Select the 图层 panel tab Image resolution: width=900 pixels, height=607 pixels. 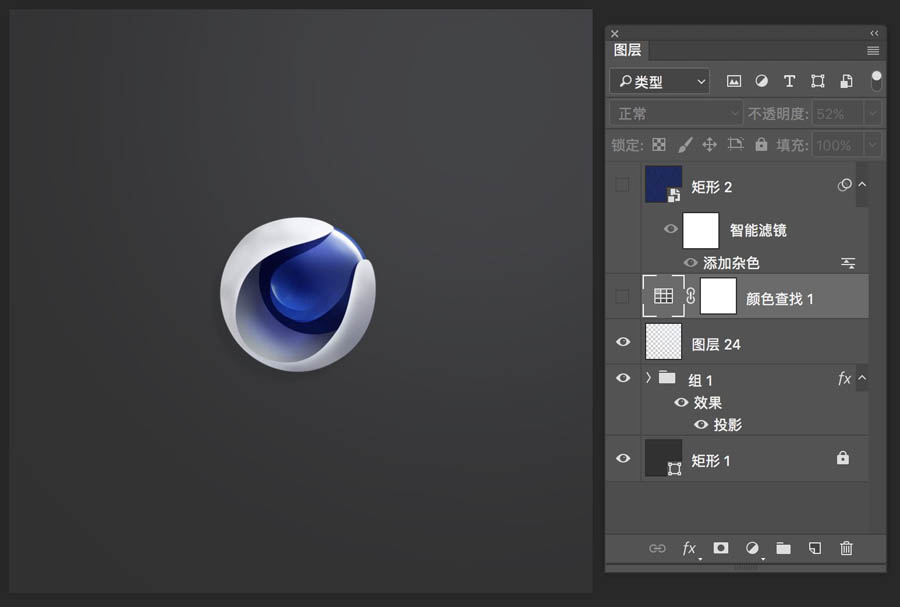(628, 50)
